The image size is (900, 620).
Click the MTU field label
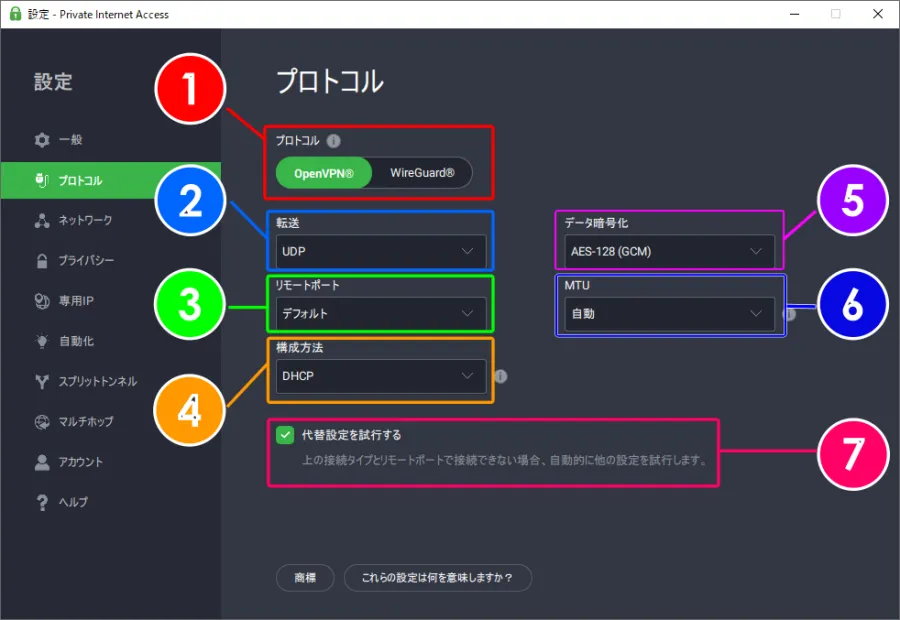coord(577,285)
